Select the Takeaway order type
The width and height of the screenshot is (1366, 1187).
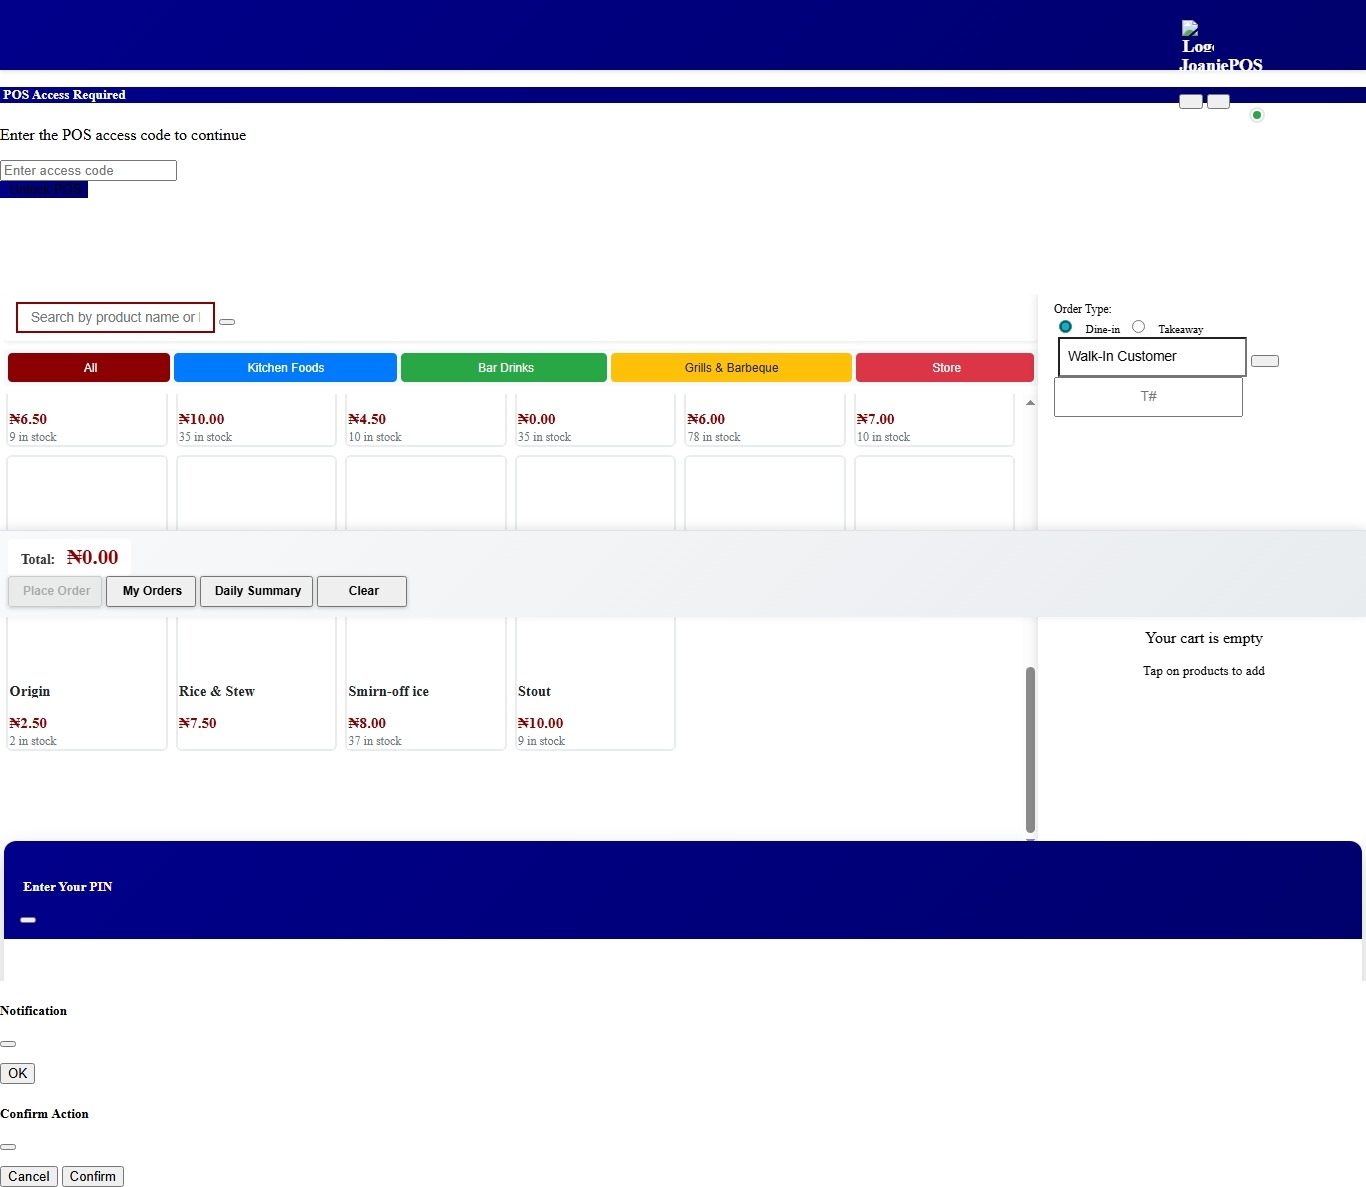pos(1138,327)
